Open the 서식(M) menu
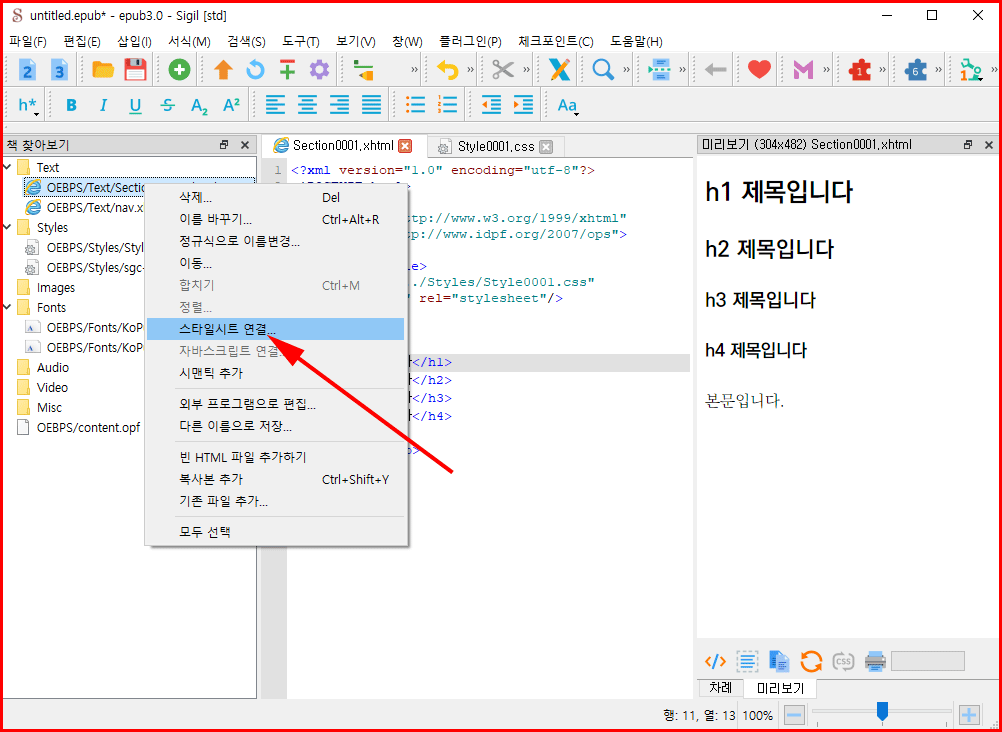This screenshot has height=732, width=1002. click(189, 42)
